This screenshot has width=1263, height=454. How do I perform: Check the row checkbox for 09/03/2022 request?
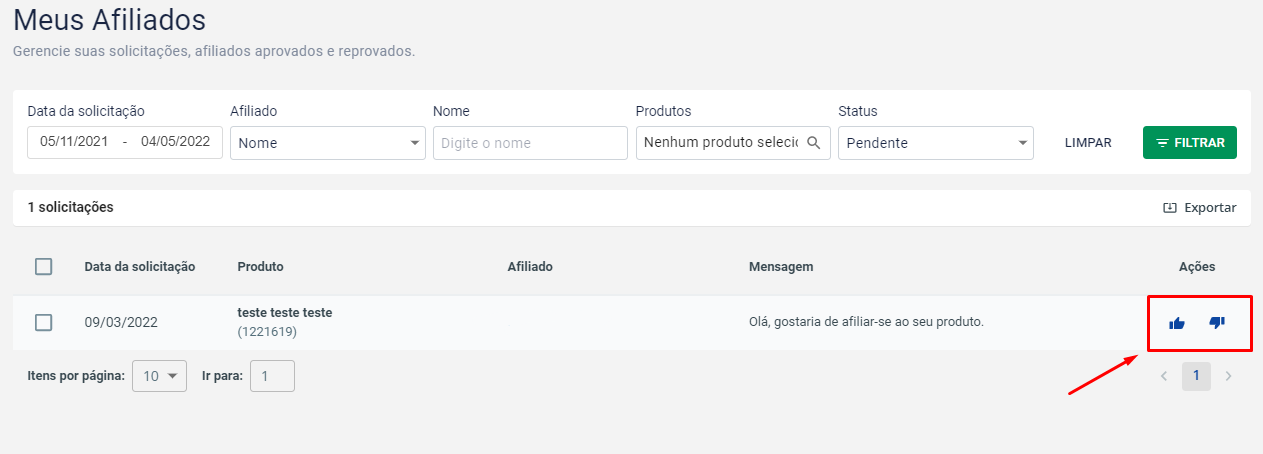click(x=44, y=322)
